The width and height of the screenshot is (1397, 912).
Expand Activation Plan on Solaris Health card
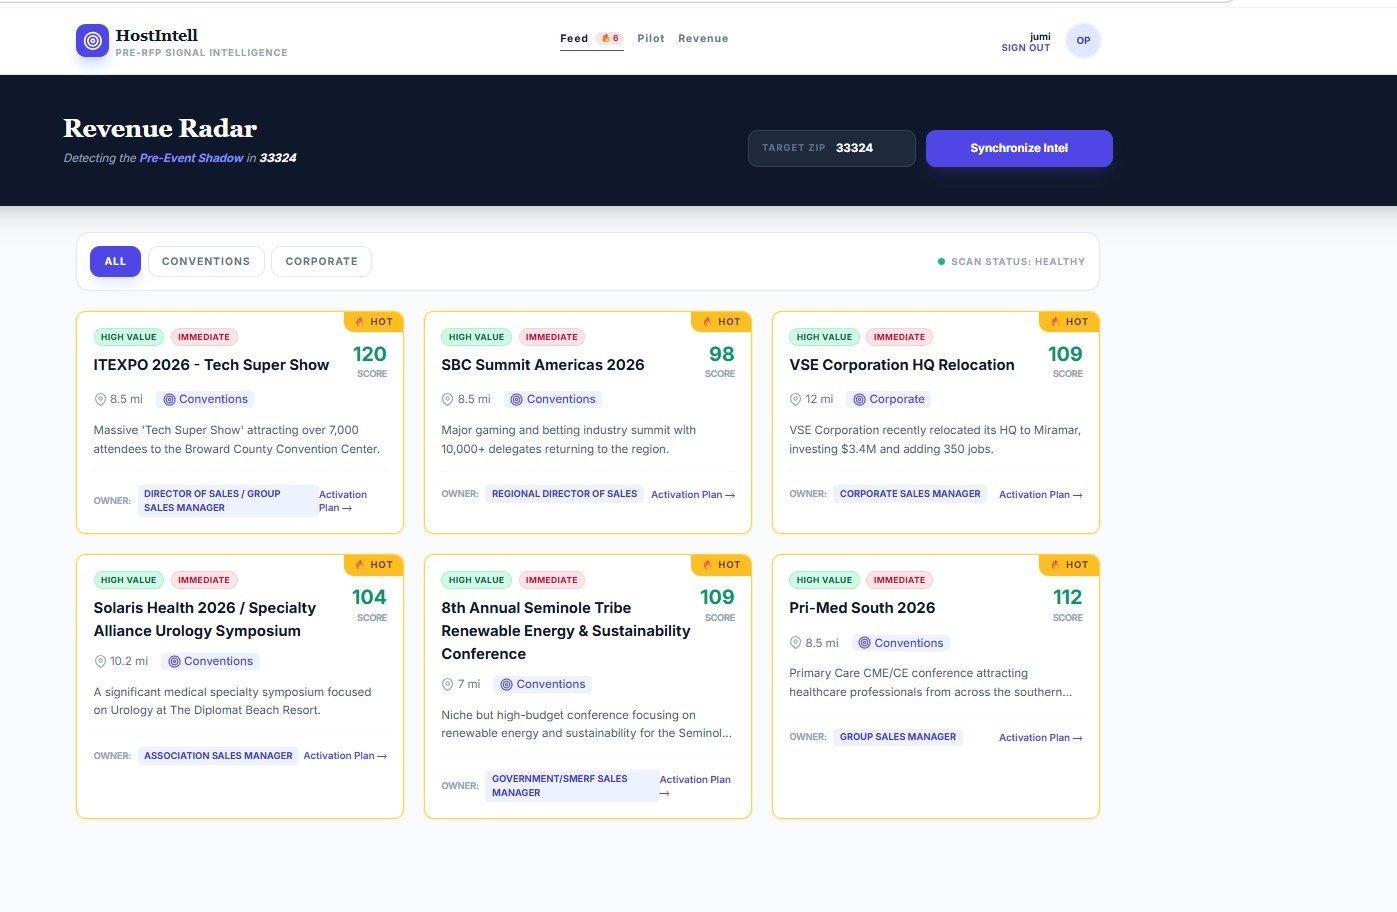[344, 755]
